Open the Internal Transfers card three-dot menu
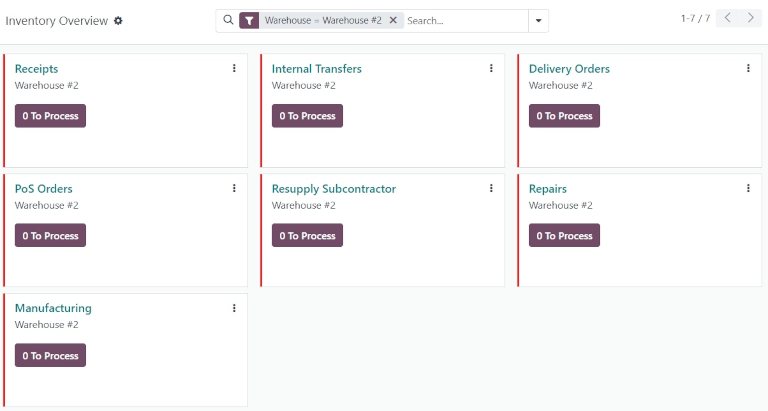Image resolution: width=768 pixels, height=411 pixels. click(491, 68)
